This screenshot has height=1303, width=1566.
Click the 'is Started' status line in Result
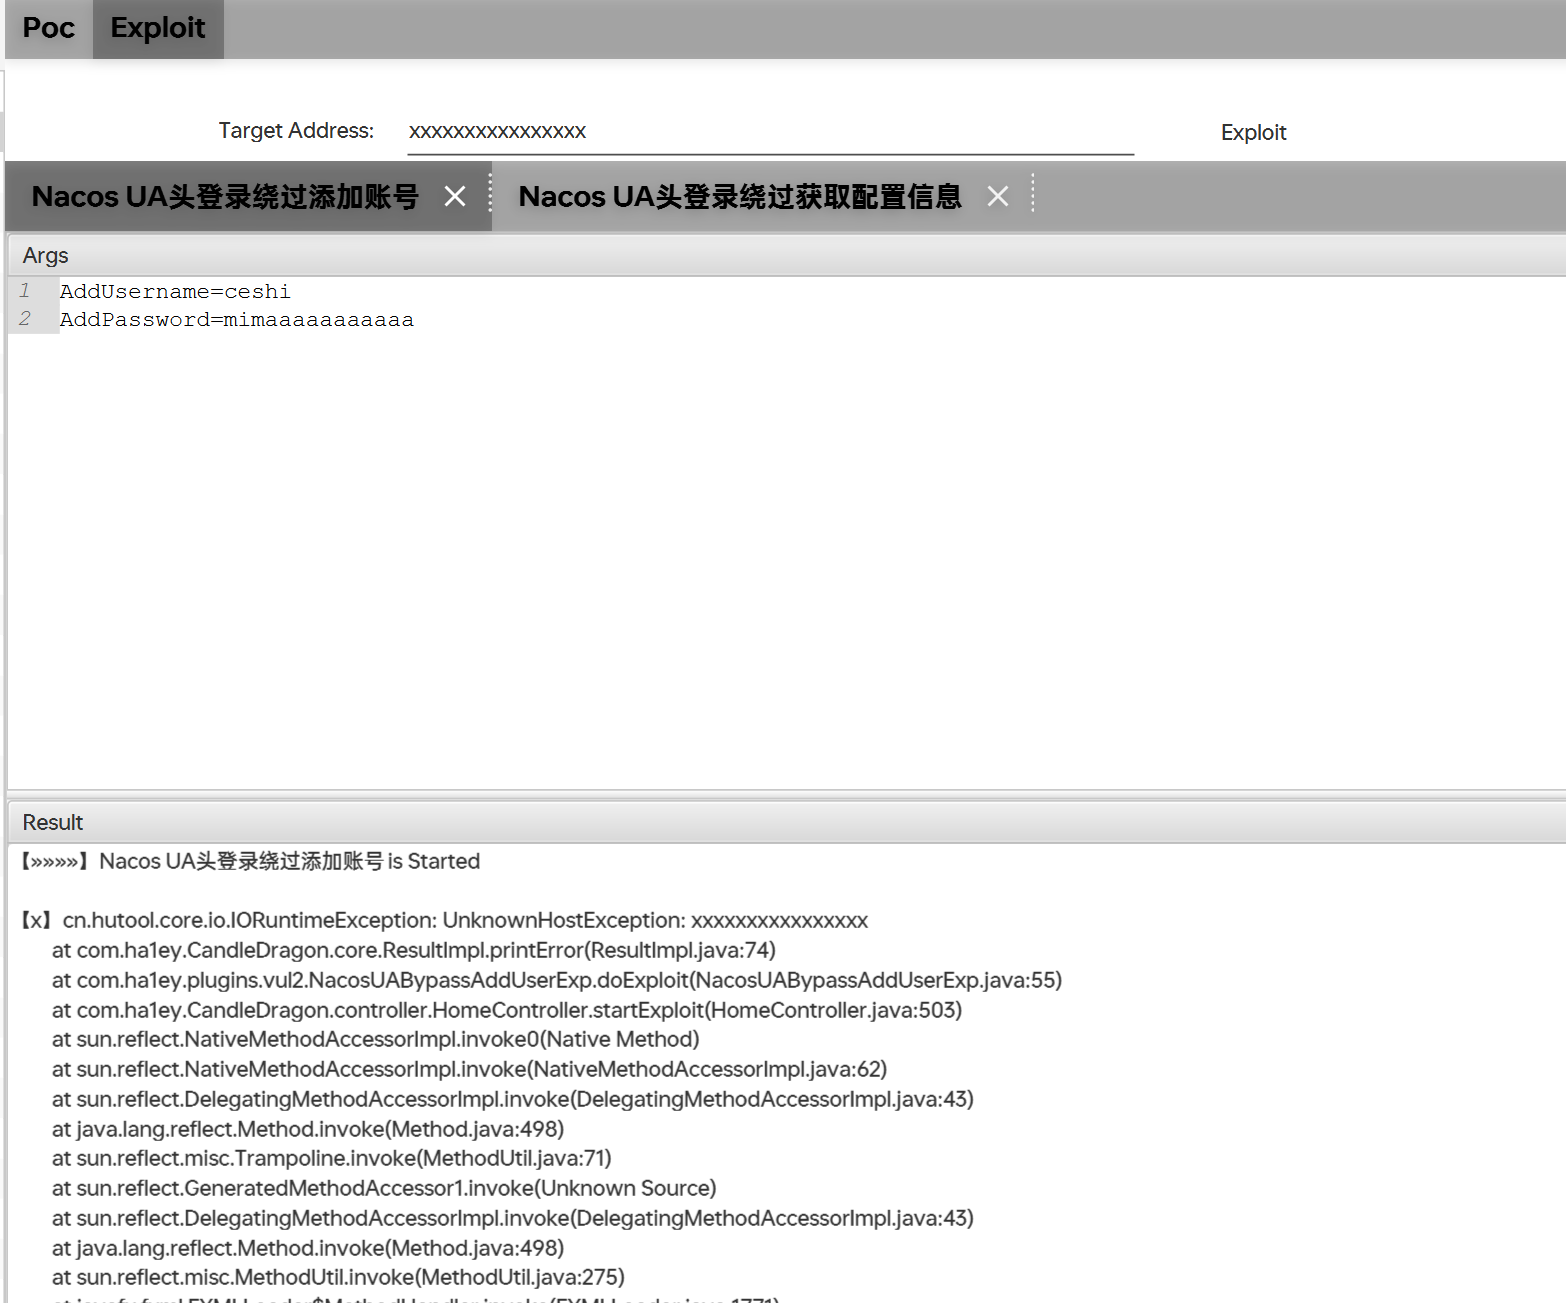pos(251,861)
